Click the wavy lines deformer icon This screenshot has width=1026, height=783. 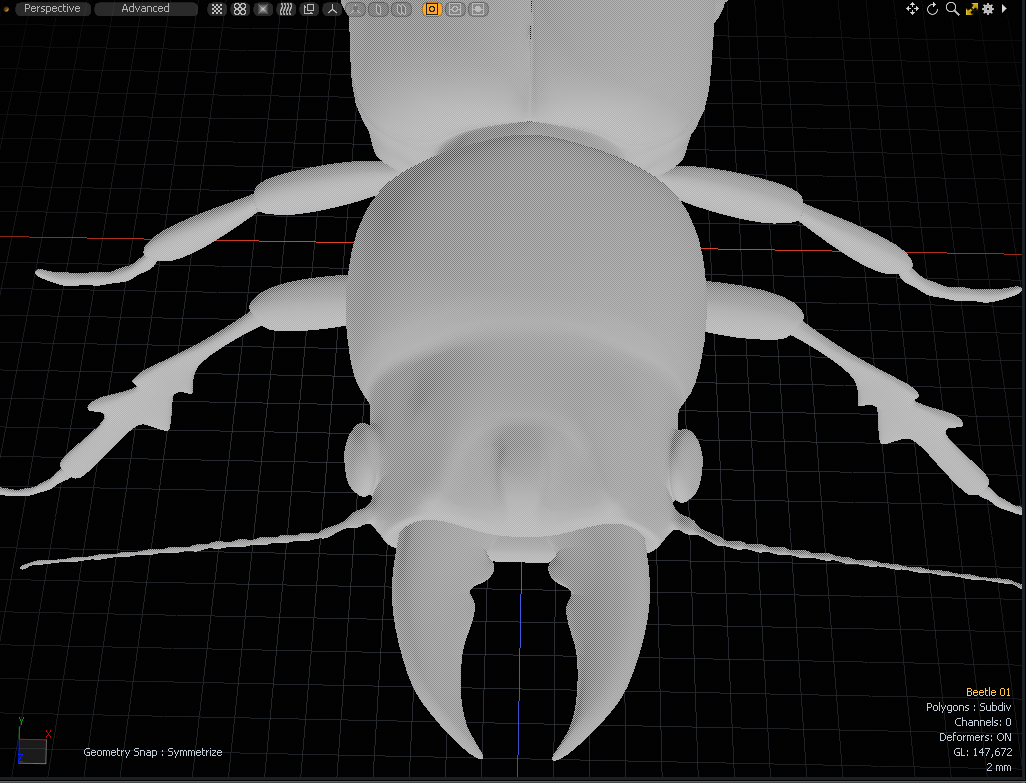tap(286, 9)
